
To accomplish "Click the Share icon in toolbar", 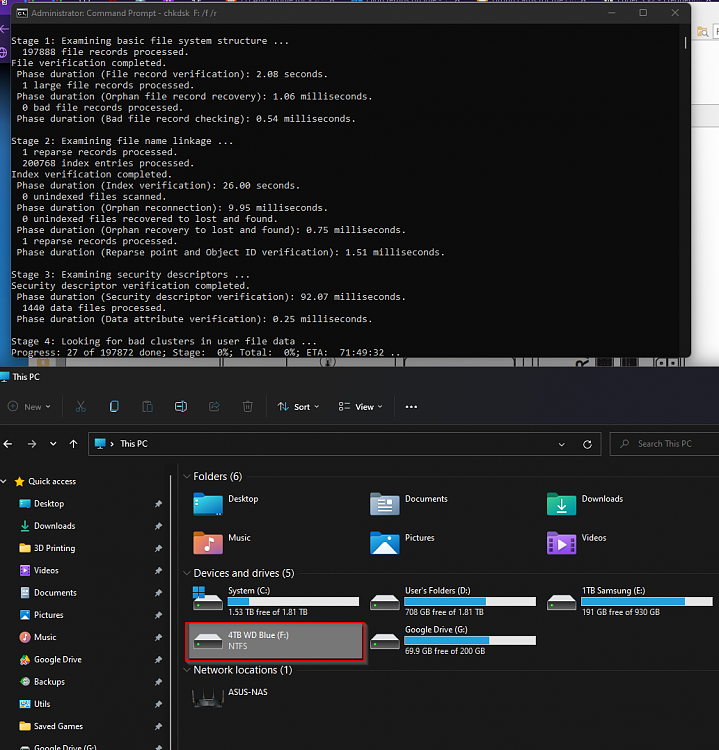I will (x=214, y=407).
